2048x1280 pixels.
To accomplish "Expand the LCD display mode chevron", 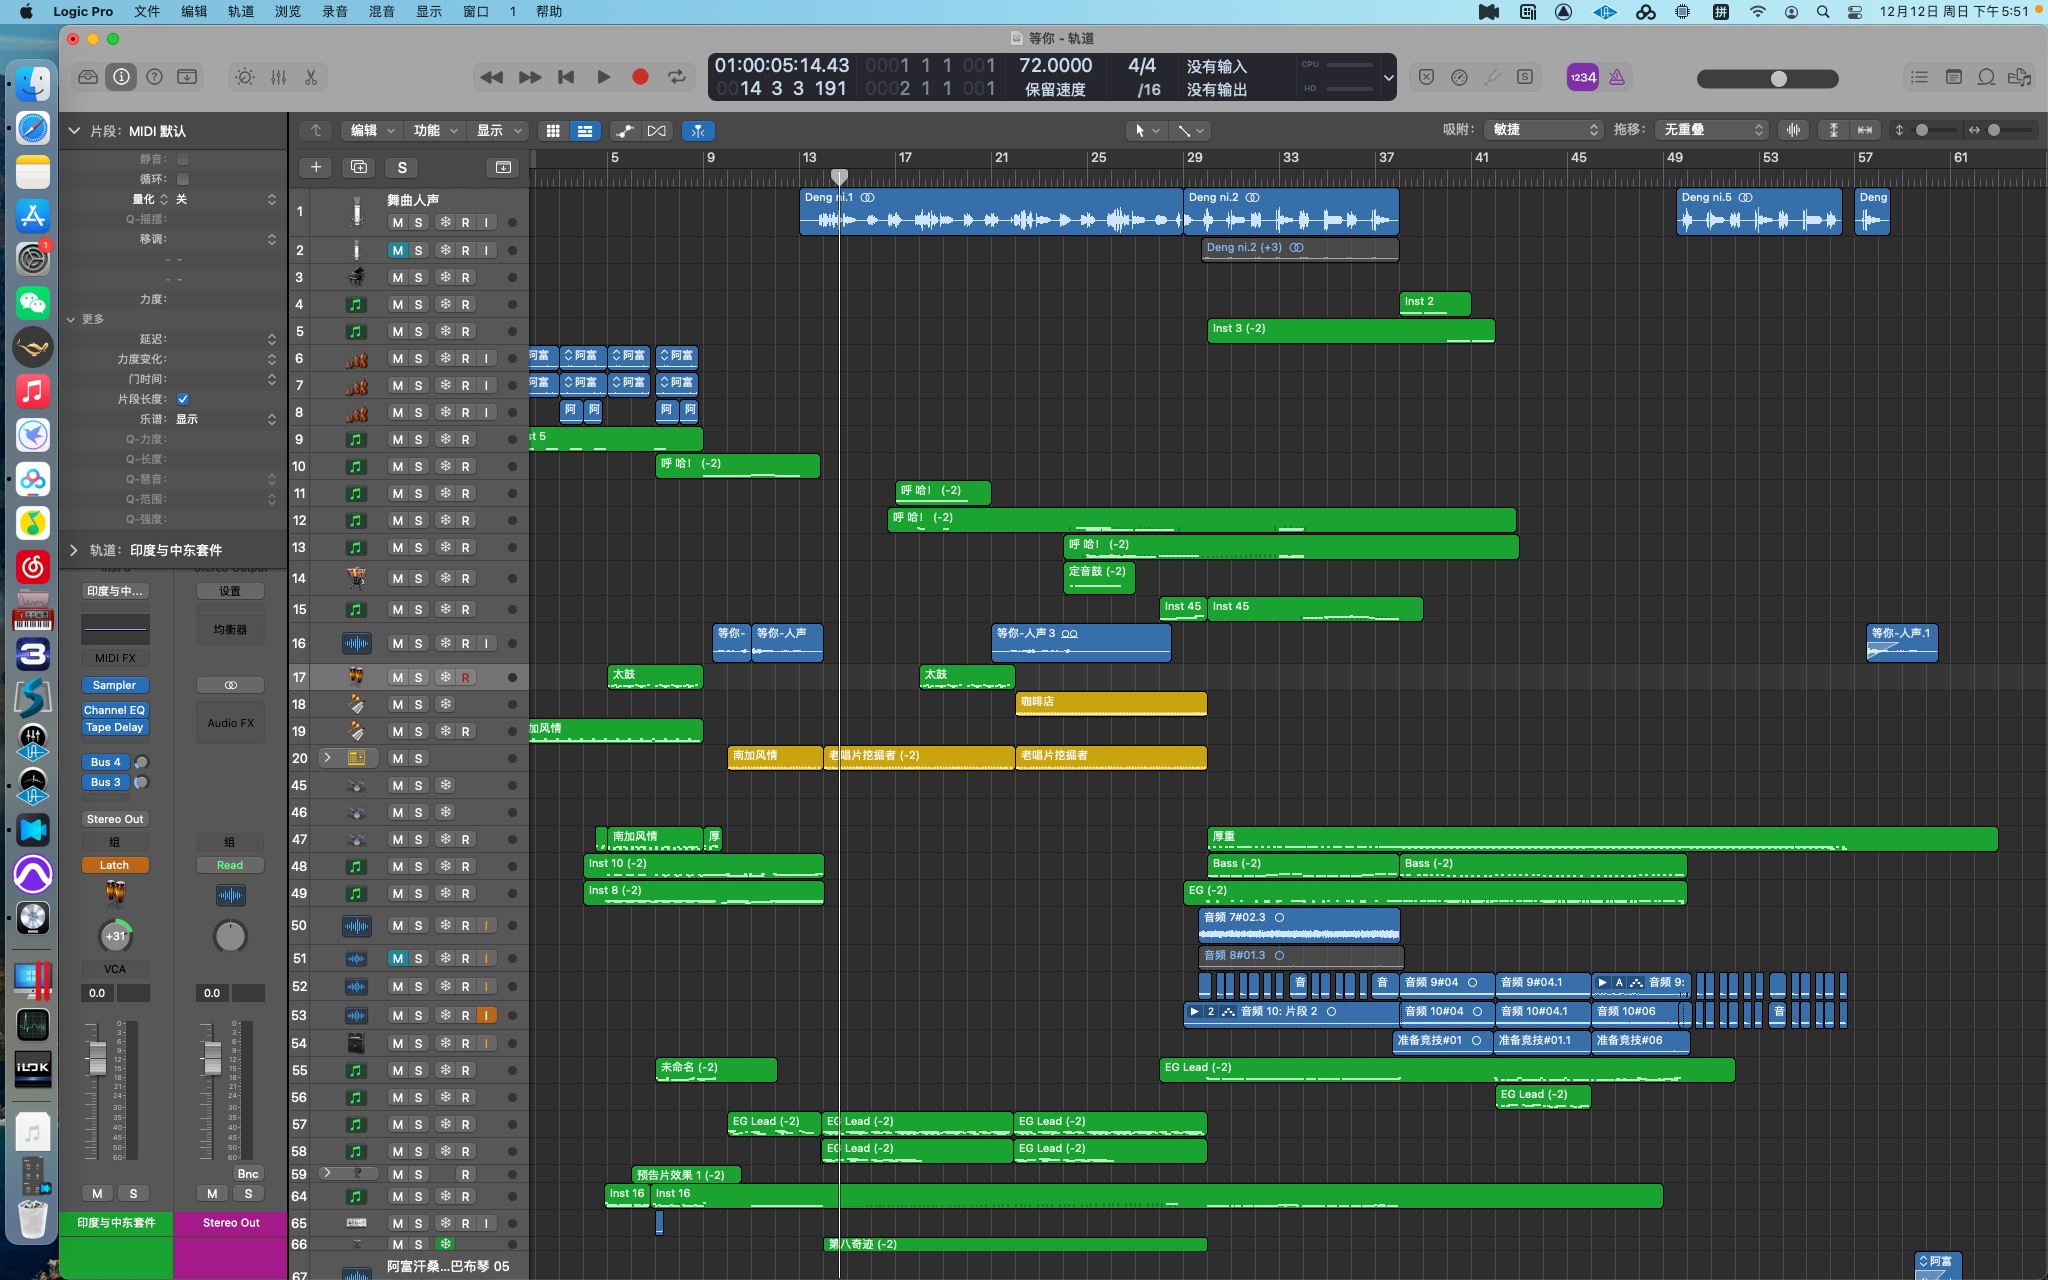I will 1388,77.
